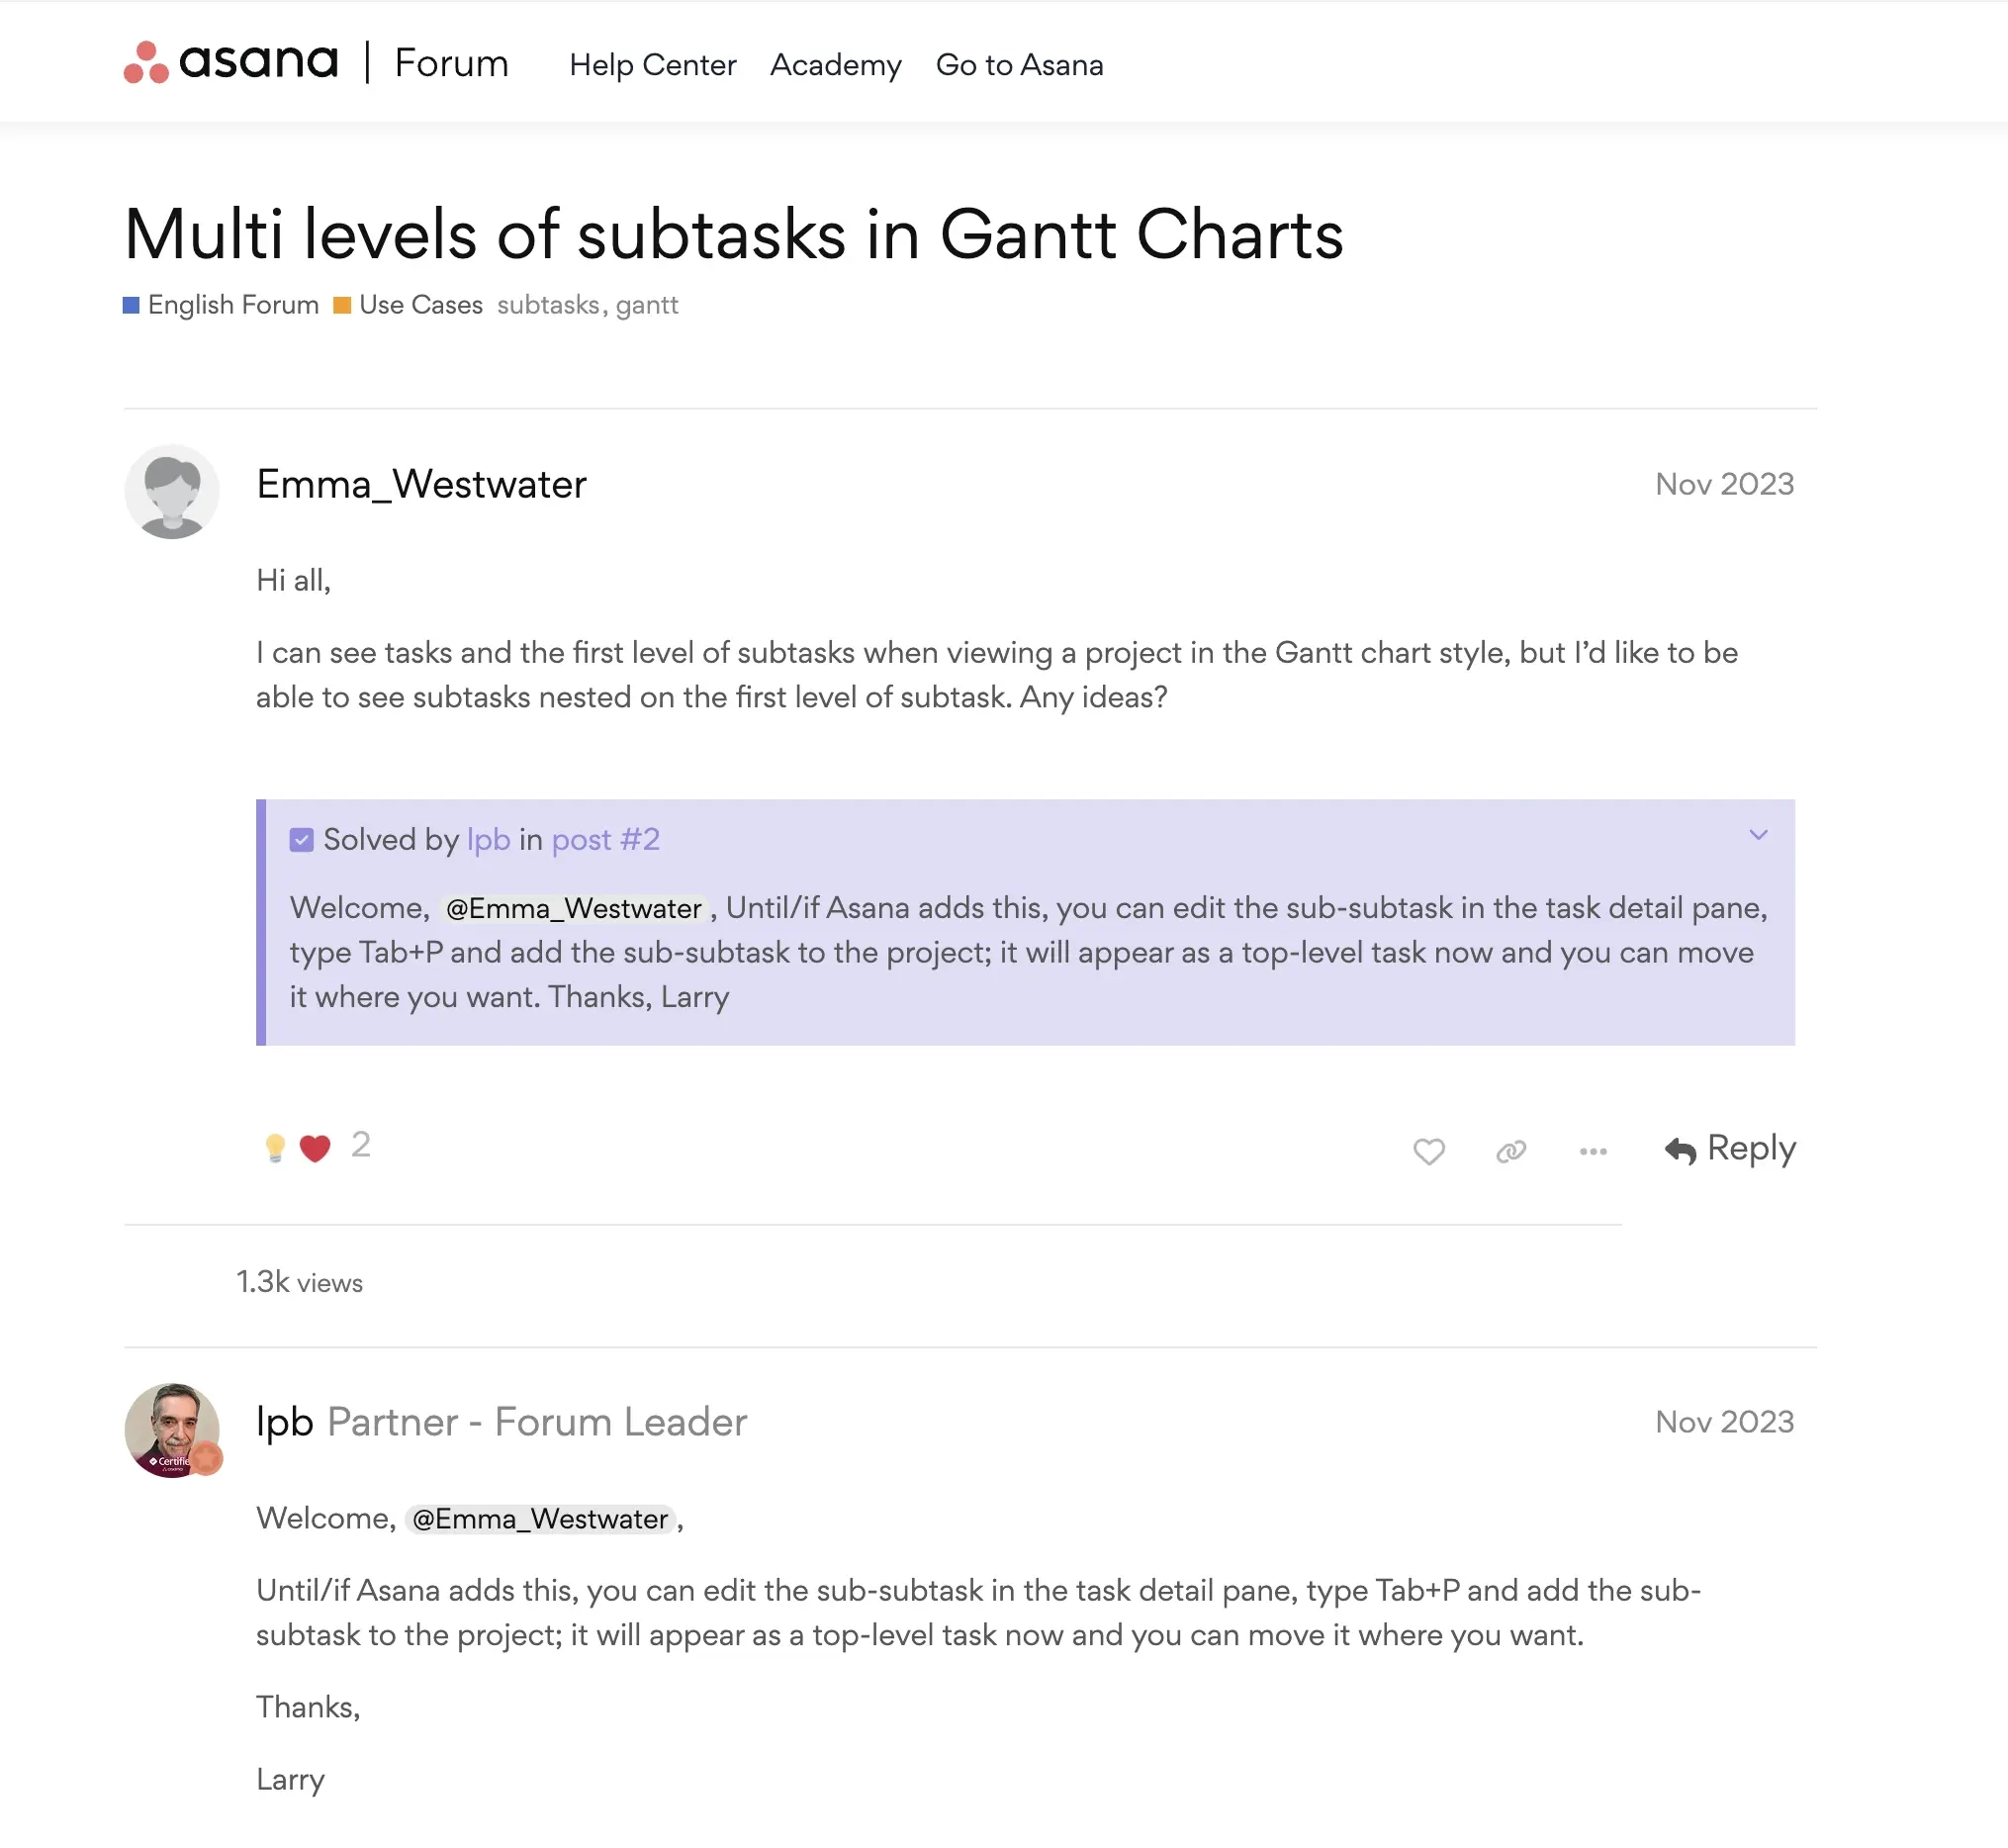Open the gantt tag

pyautogui.click(x=646, y=305)
